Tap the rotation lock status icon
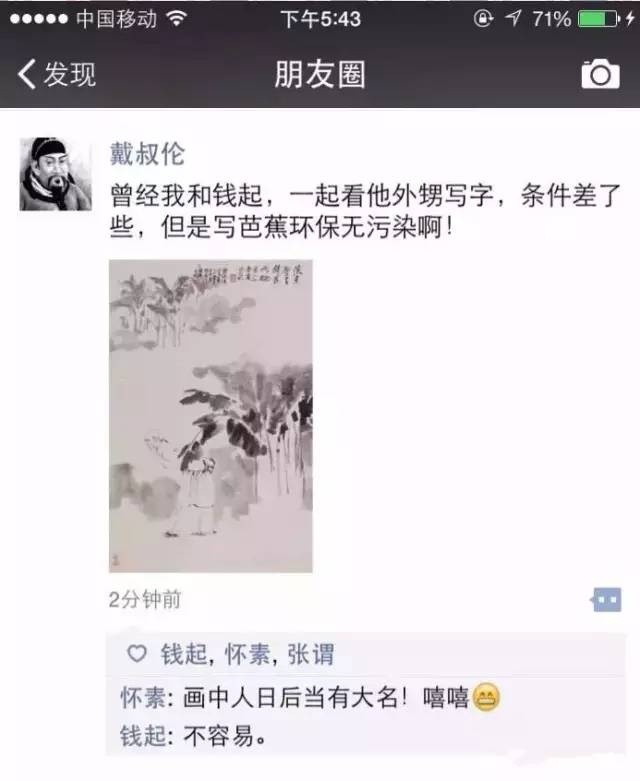 [483, 18]
